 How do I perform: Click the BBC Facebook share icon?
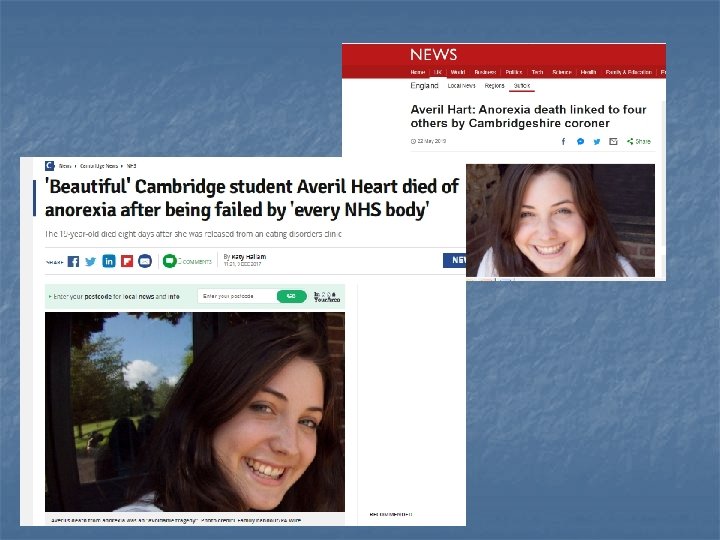pos(563,141)
